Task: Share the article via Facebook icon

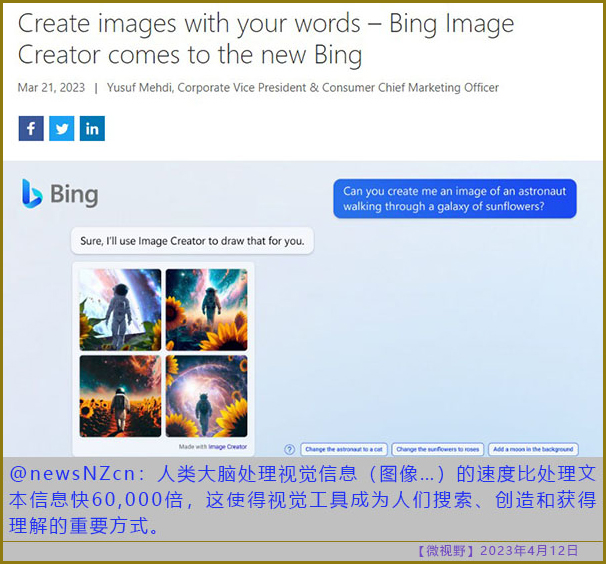Action: pyautogui.click(x=31, y=128)
